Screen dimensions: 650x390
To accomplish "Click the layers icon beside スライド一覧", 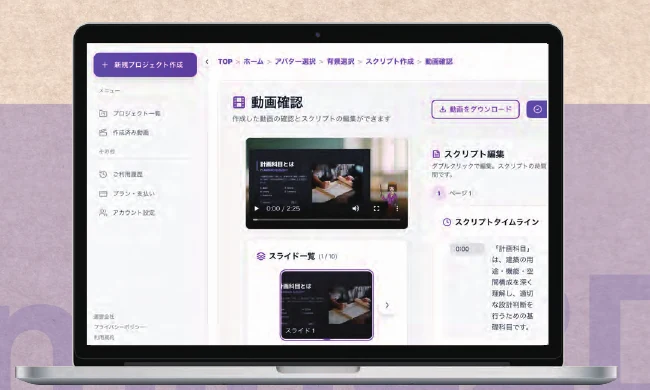I will [x=260, y=256].
